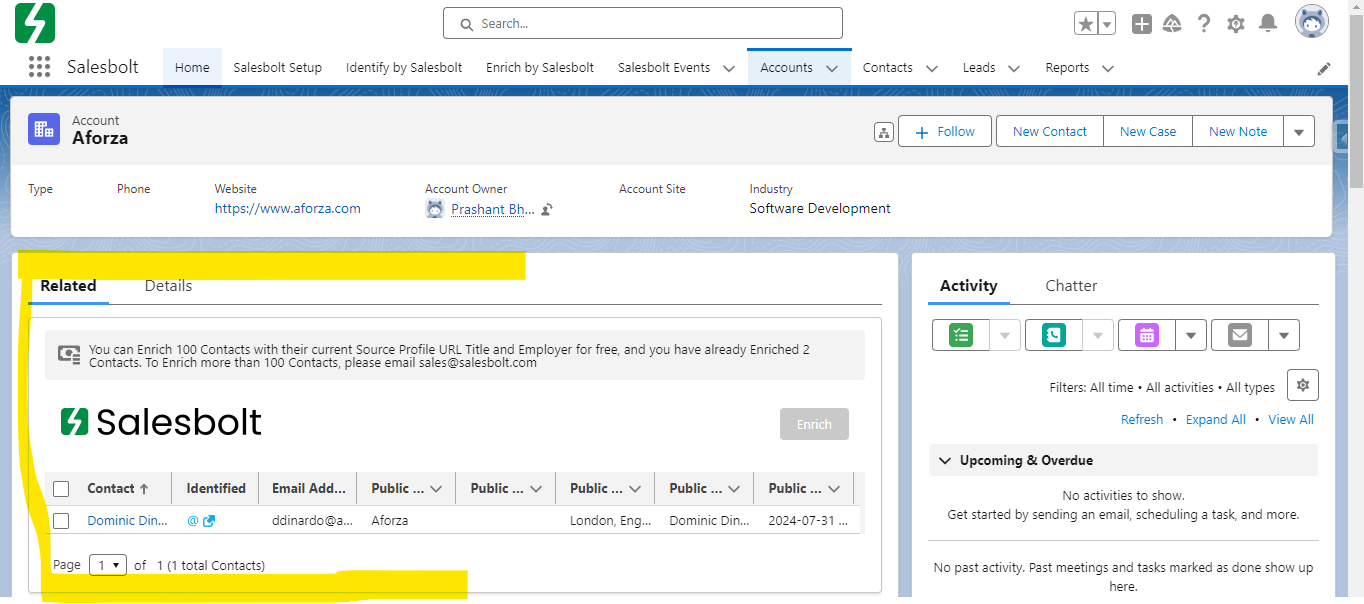Click the New Task green icon
Viewport: 1364px width, 604px height.
pyautogui.click(x=960, y=335)
